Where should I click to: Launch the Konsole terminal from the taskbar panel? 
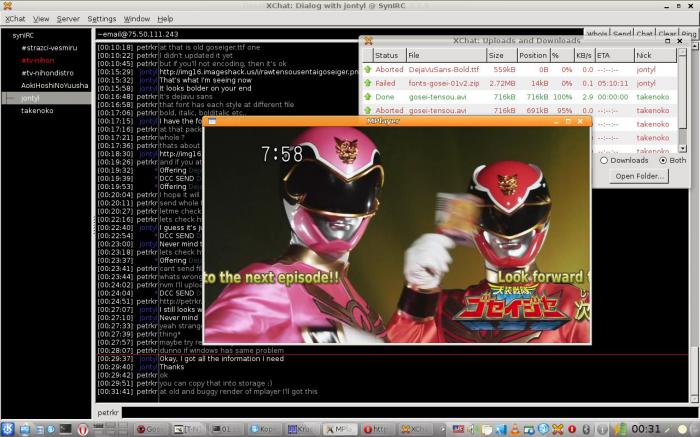(66, 429)
